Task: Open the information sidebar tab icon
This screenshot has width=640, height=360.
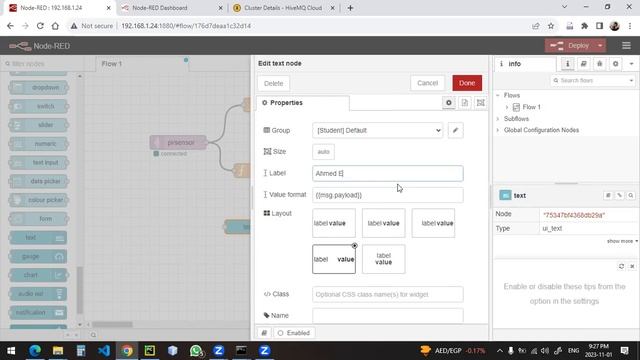Action: pyautogui.click(x=567, y=64)
